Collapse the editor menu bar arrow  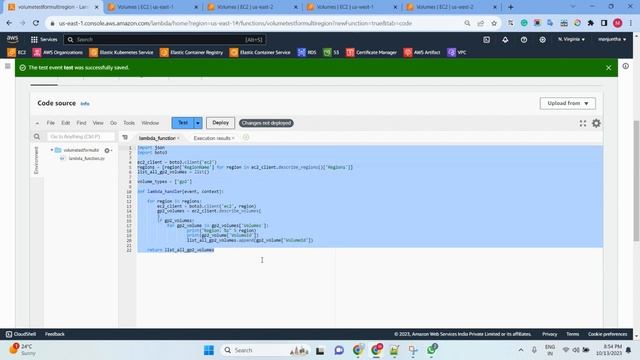(x=37, y=123)
